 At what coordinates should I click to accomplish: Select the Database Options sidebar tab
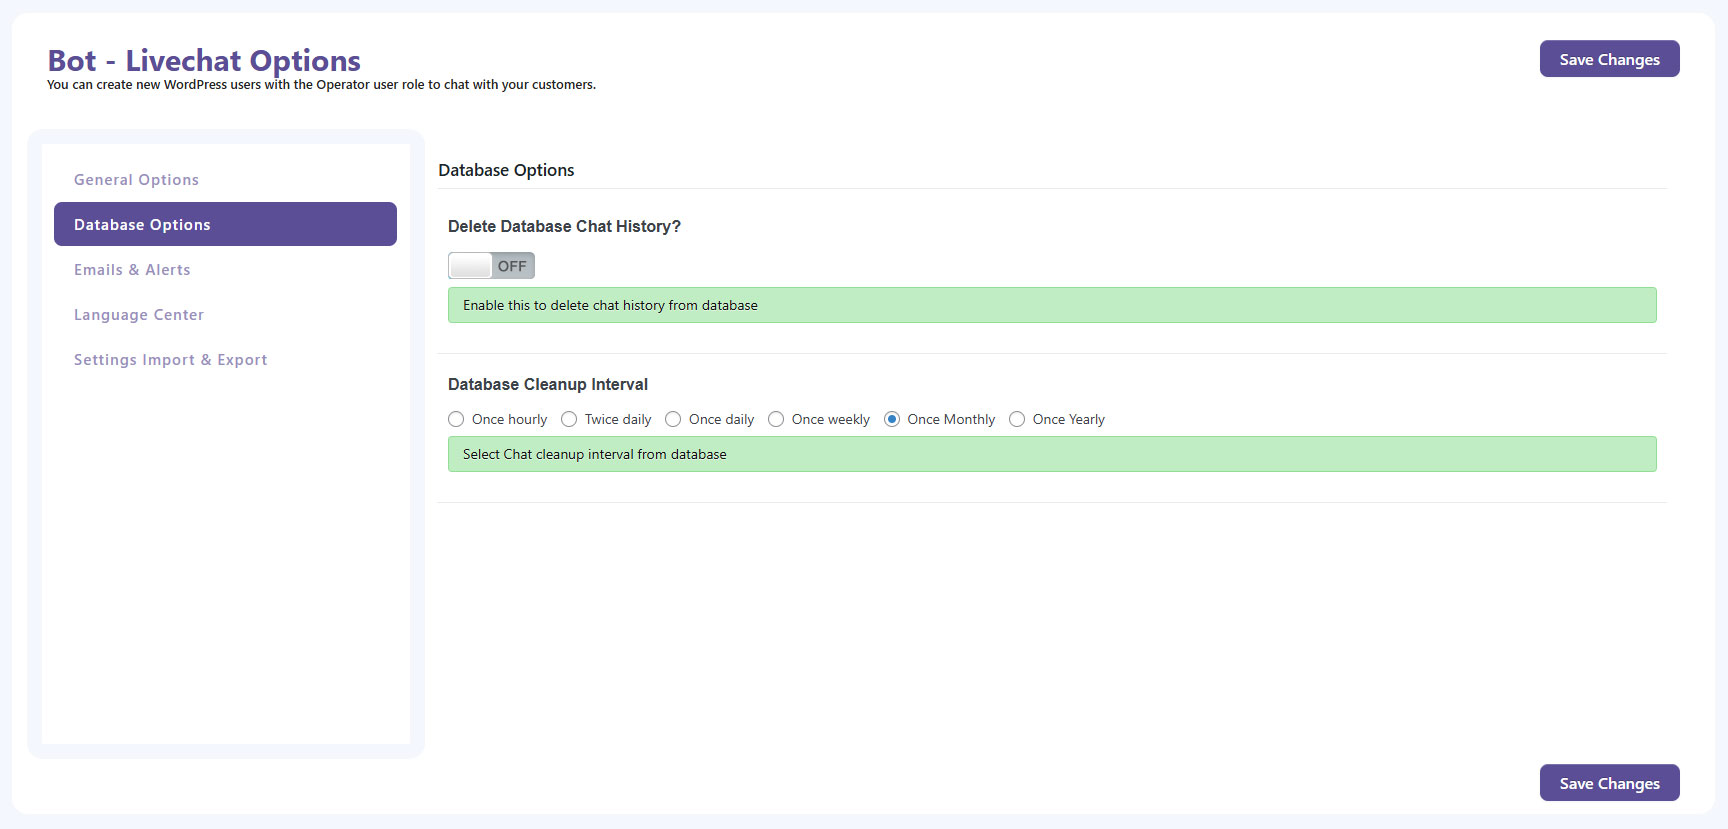click(x=225, y=224)
